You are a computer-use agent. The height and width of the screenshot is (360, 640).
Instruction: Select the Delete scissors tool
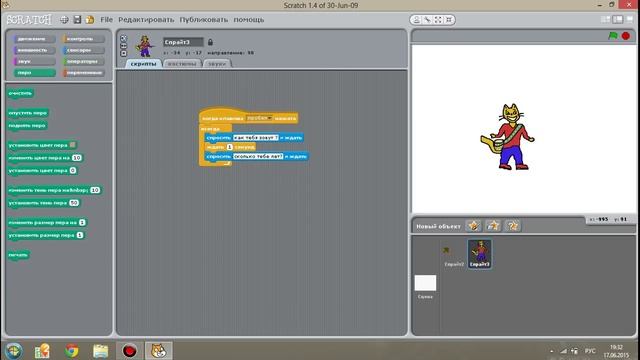point(427,20)
